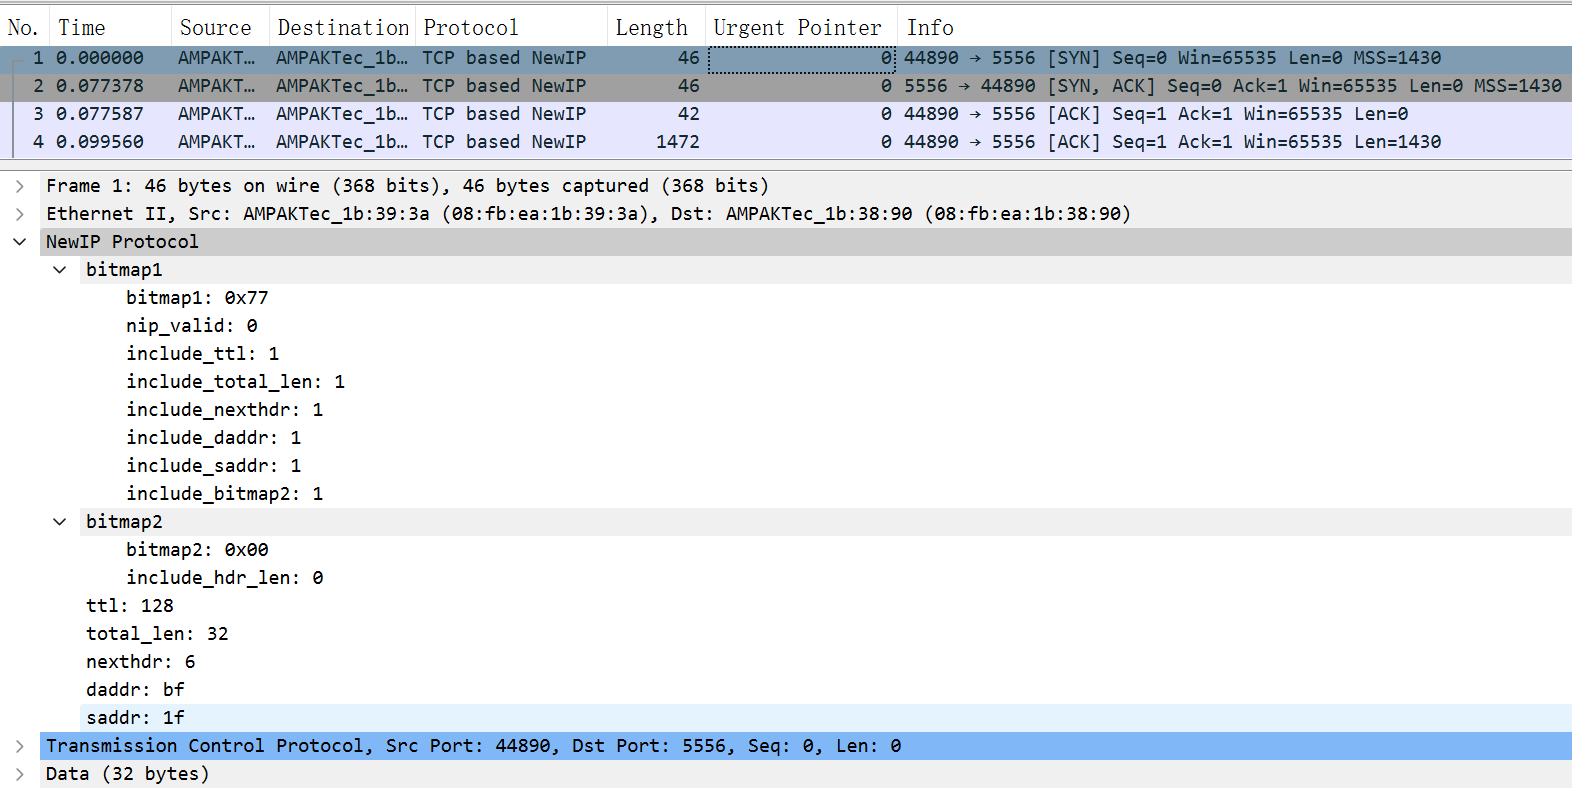Expand the Transmission Control Protocol section

(x=20, y=746)
